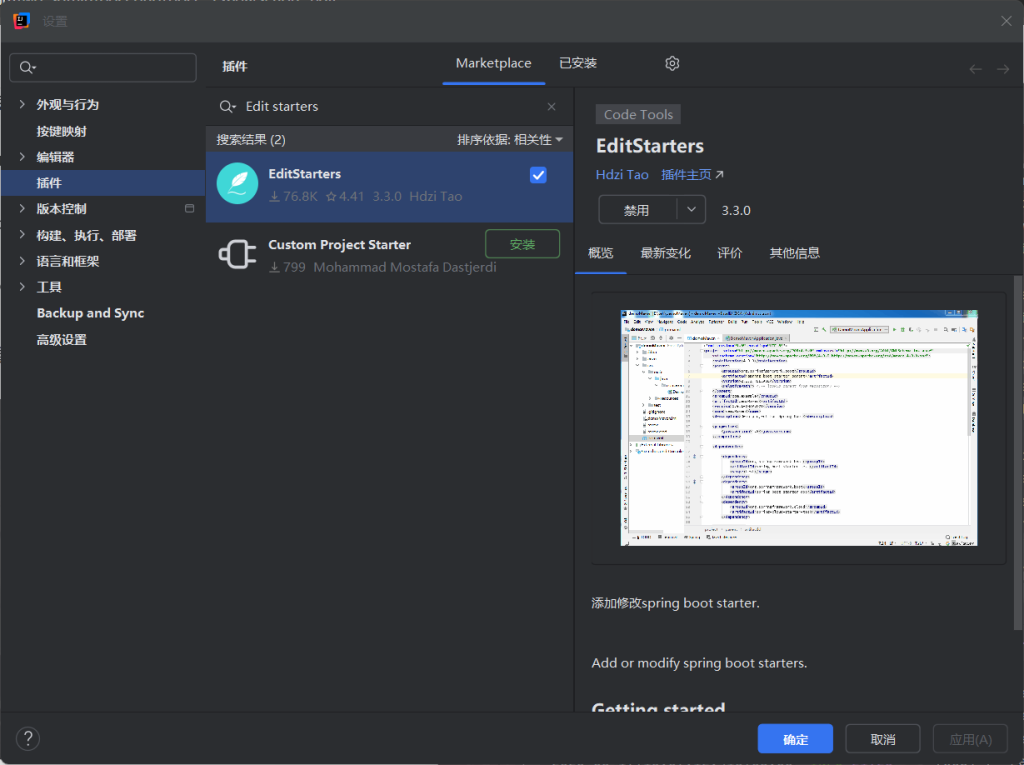The width and height of the screenshot is (1024, 765).
Task: Navigate back with the left arrow
Action: coord(975,69)
